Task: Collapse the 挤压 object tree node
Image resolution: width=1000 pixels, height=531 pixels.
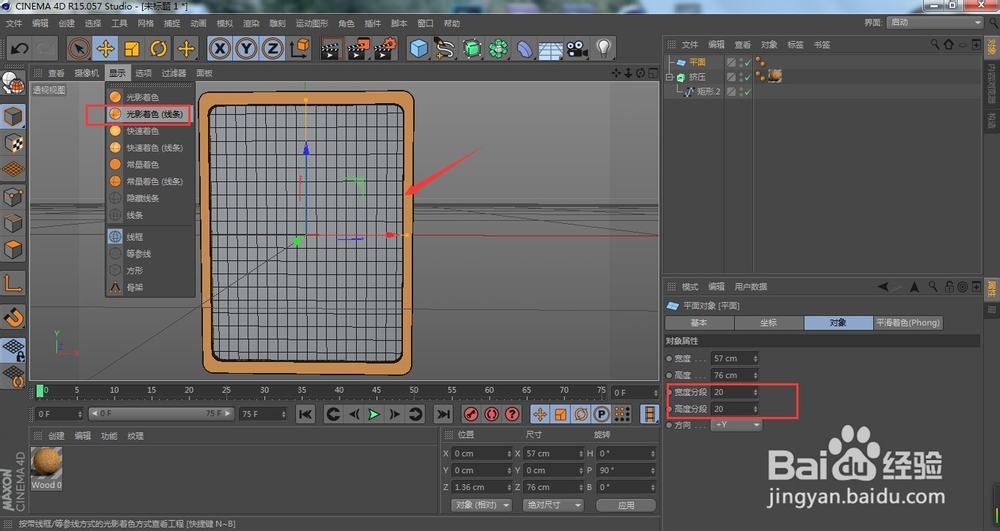Action: 670,77
